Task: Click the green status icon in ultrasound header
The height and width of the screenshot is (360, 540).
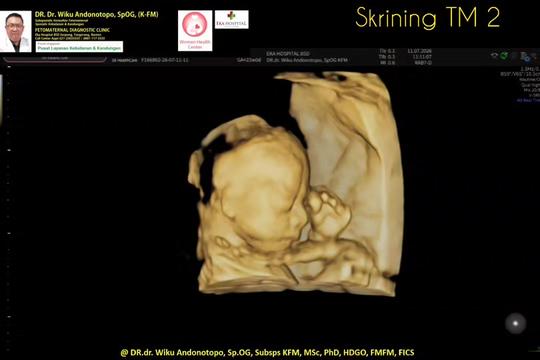Action: tap(504, 55)
